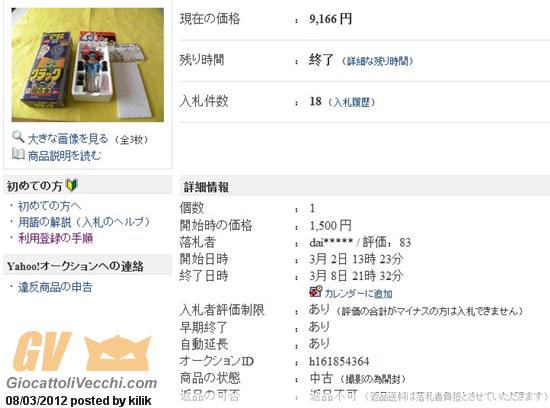Viewport: 550px width, 408px height.
Task: Open 商品説明を読む link
Action: pyautogui.click(x=65, y=155)
